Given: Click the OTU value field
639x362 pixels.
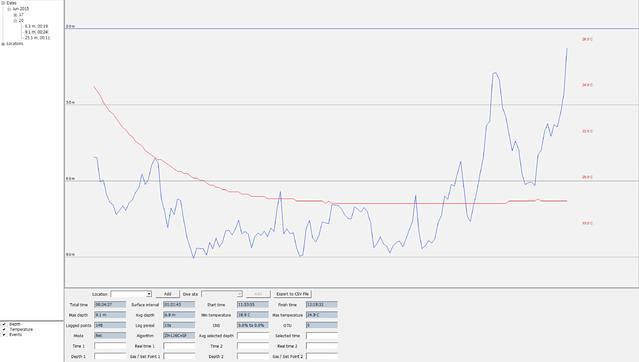Looking at the screenshot, I should pos(322,325).
